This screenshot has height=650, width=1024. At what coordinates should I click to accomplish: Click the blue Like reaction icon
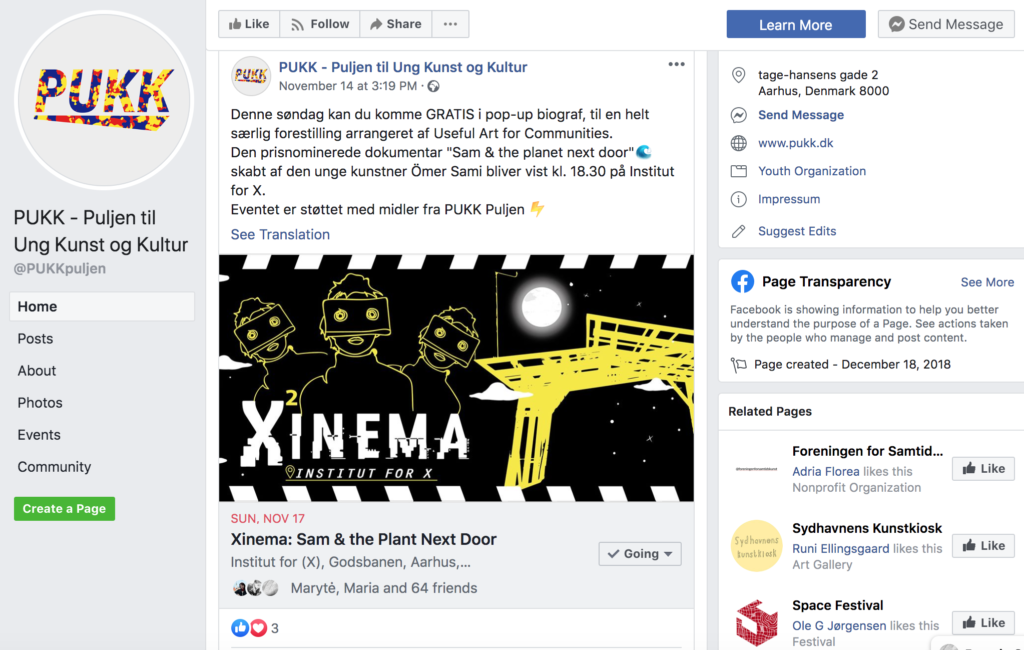point(240,628)
